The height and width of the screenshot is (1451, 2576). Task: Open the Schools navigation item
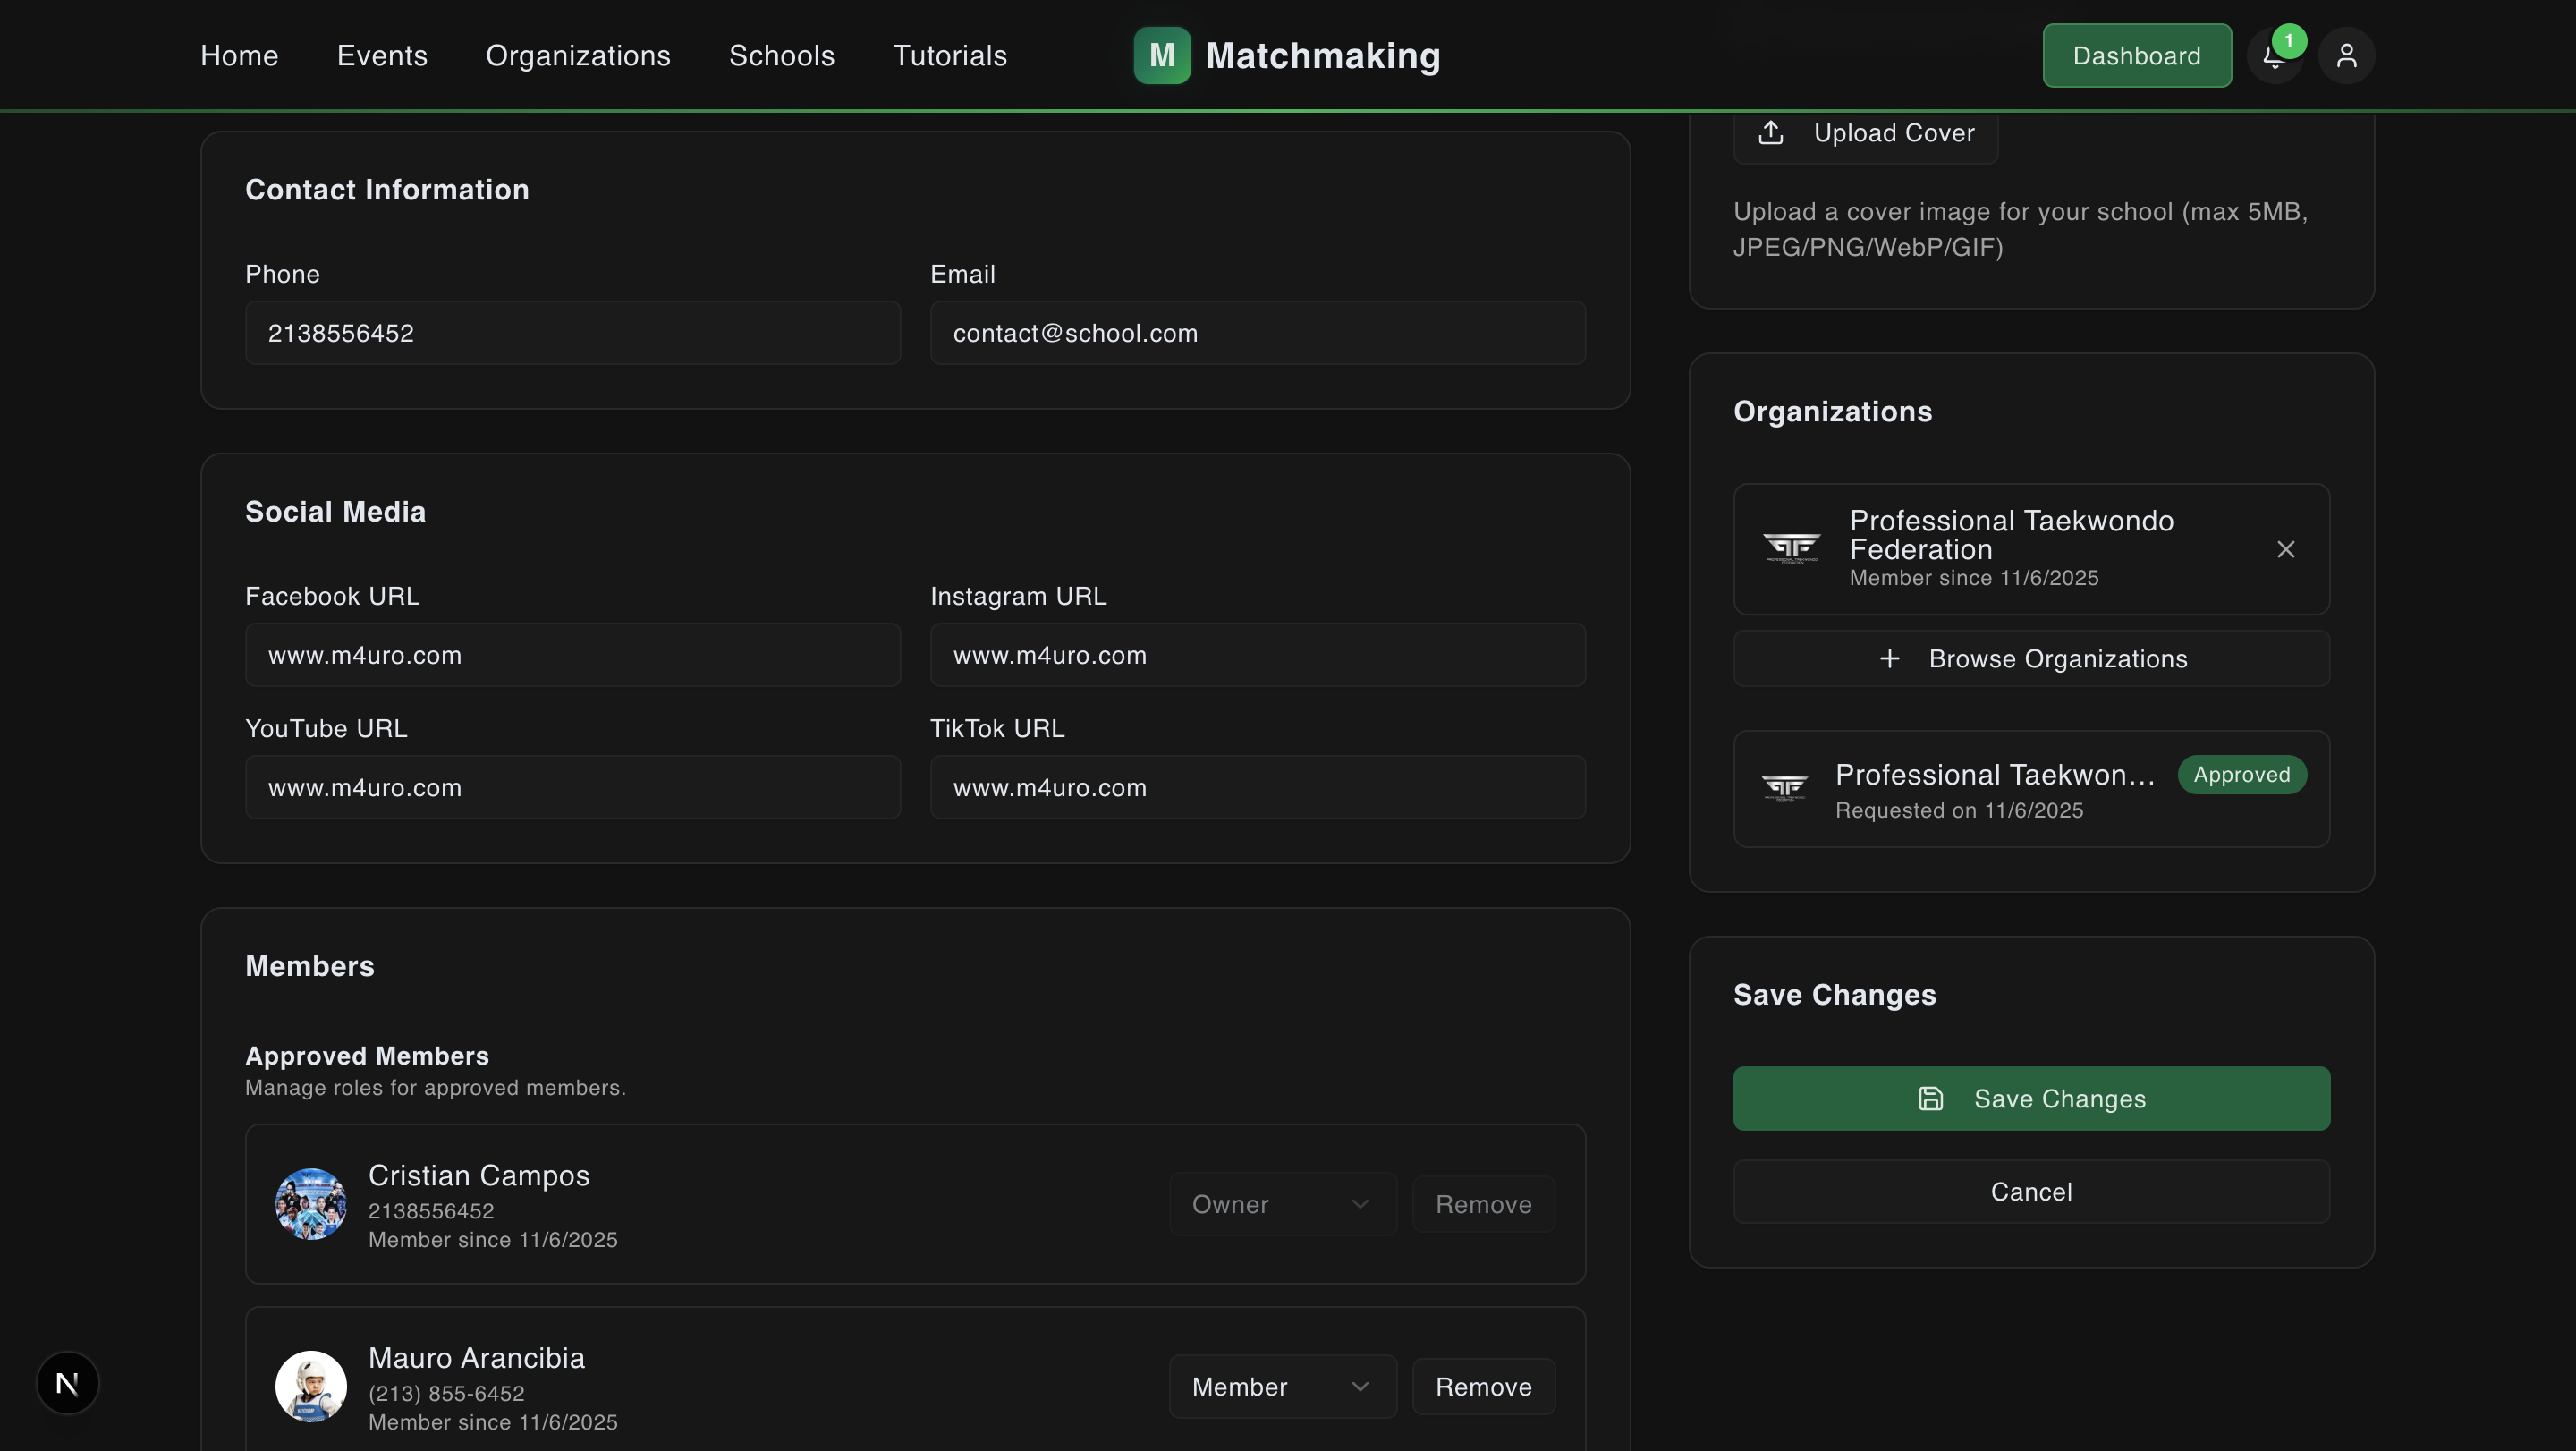point(781,56)
